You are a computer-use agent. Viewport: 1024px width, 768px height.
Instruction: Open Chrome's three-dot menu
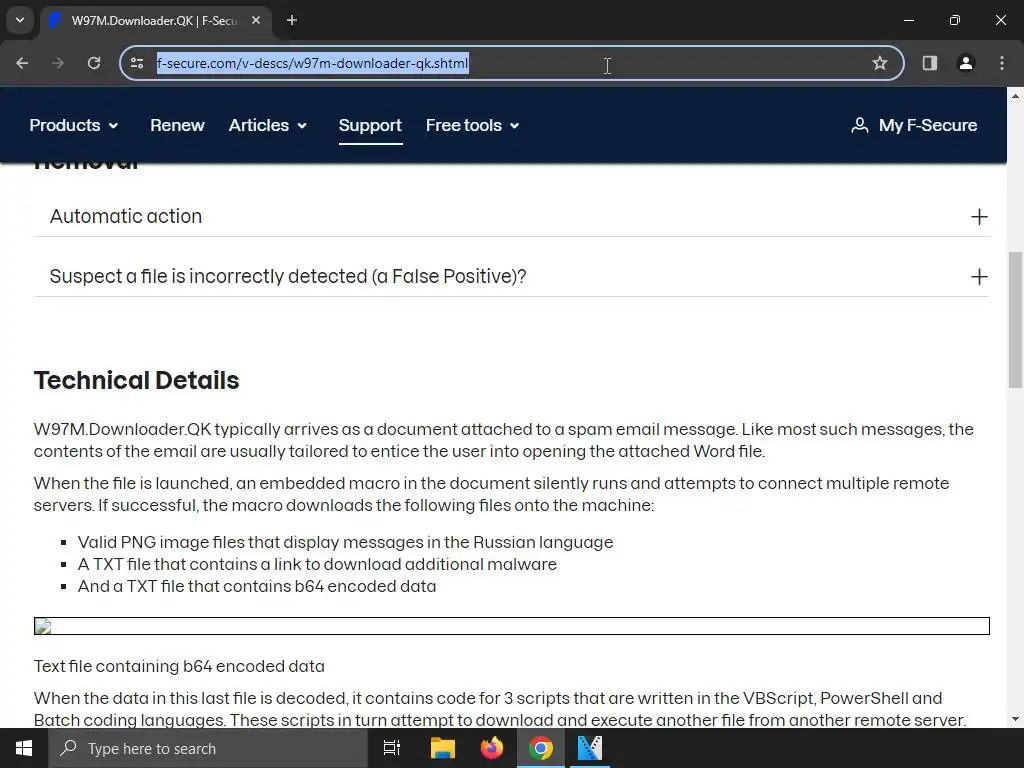(1002, 63)
